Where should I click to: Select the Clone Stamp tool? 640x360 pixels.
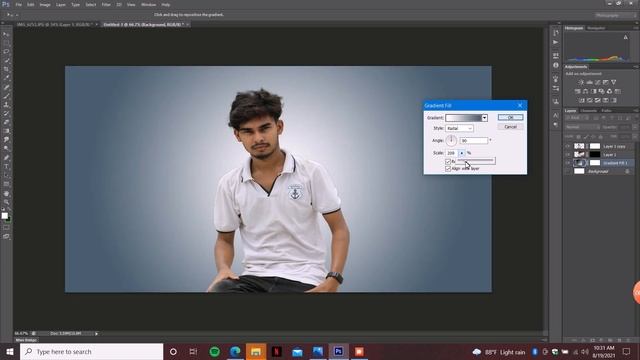click(6, 105)
